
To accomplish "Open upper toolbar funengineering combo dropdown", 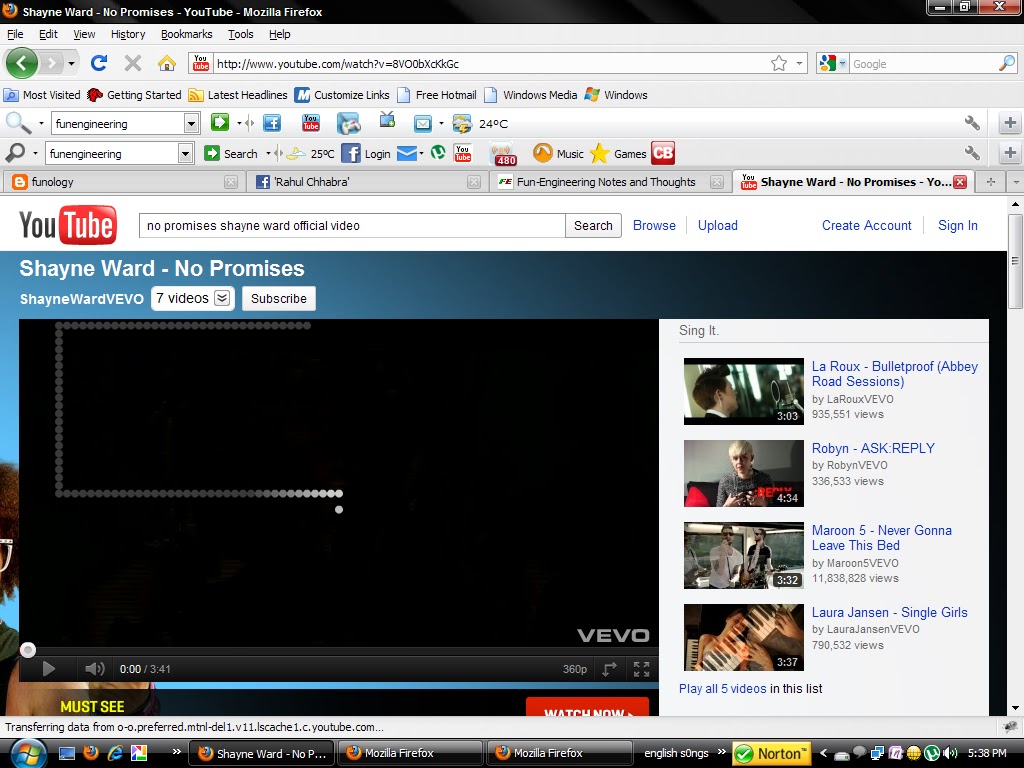I will 191,123.
